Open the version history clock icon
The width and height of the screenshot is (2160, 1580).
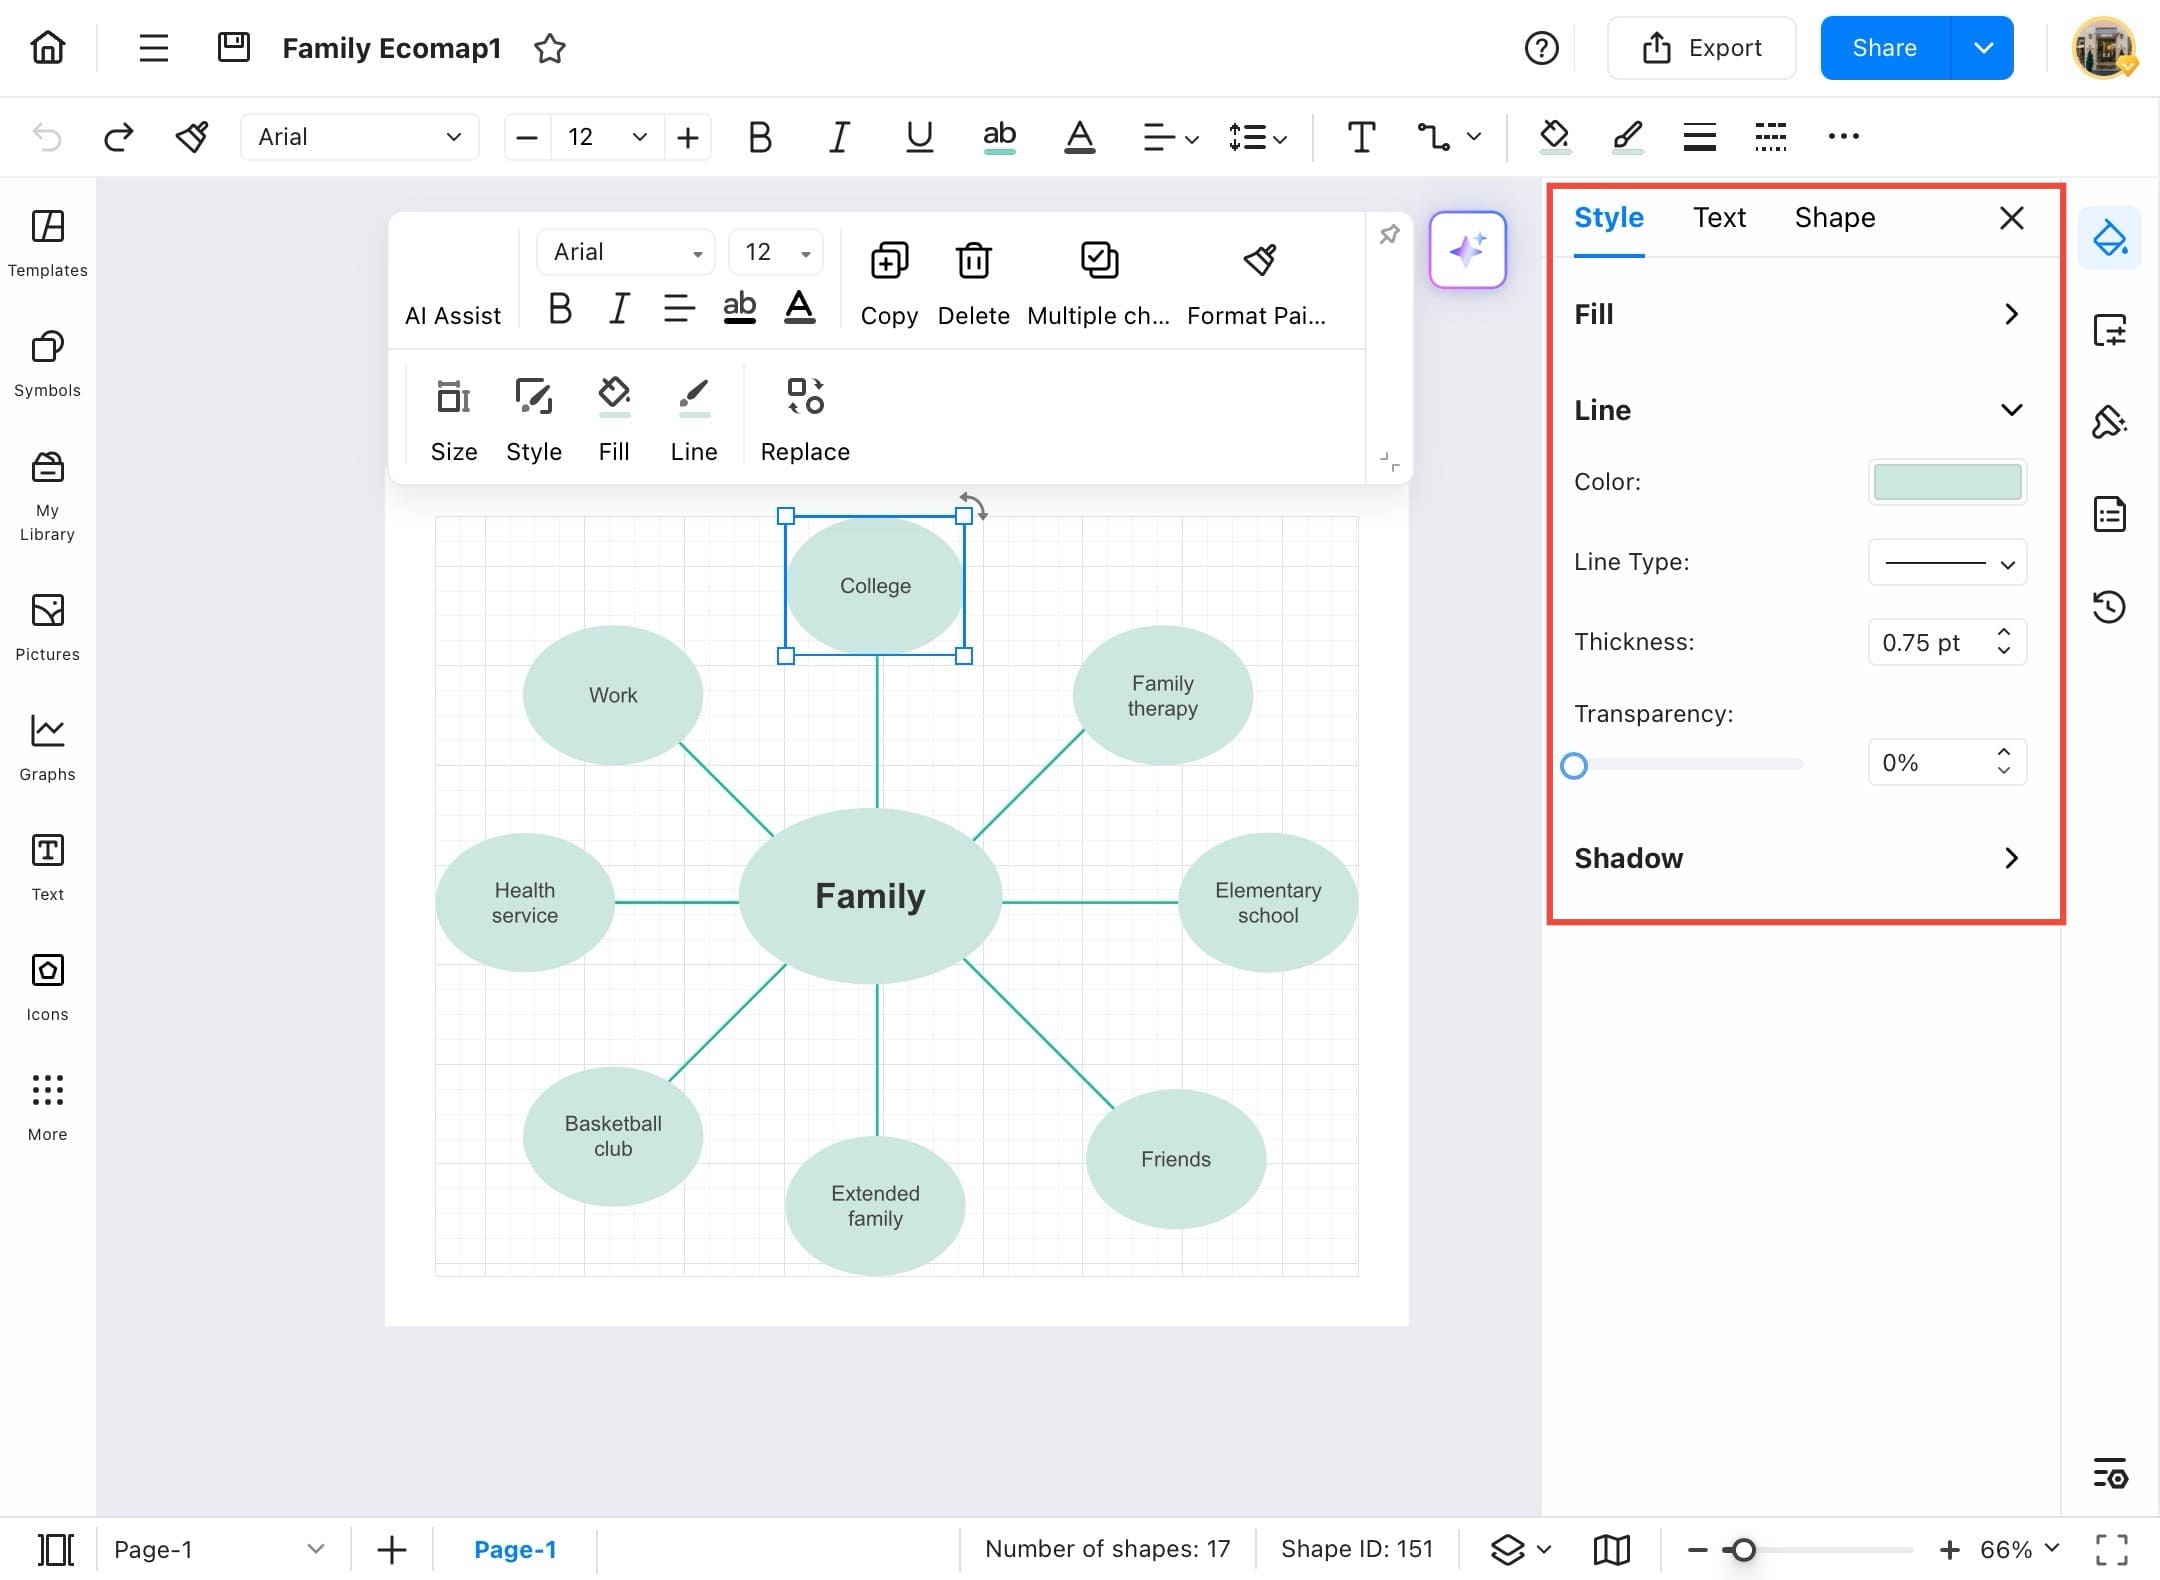tap(2109, 606)
